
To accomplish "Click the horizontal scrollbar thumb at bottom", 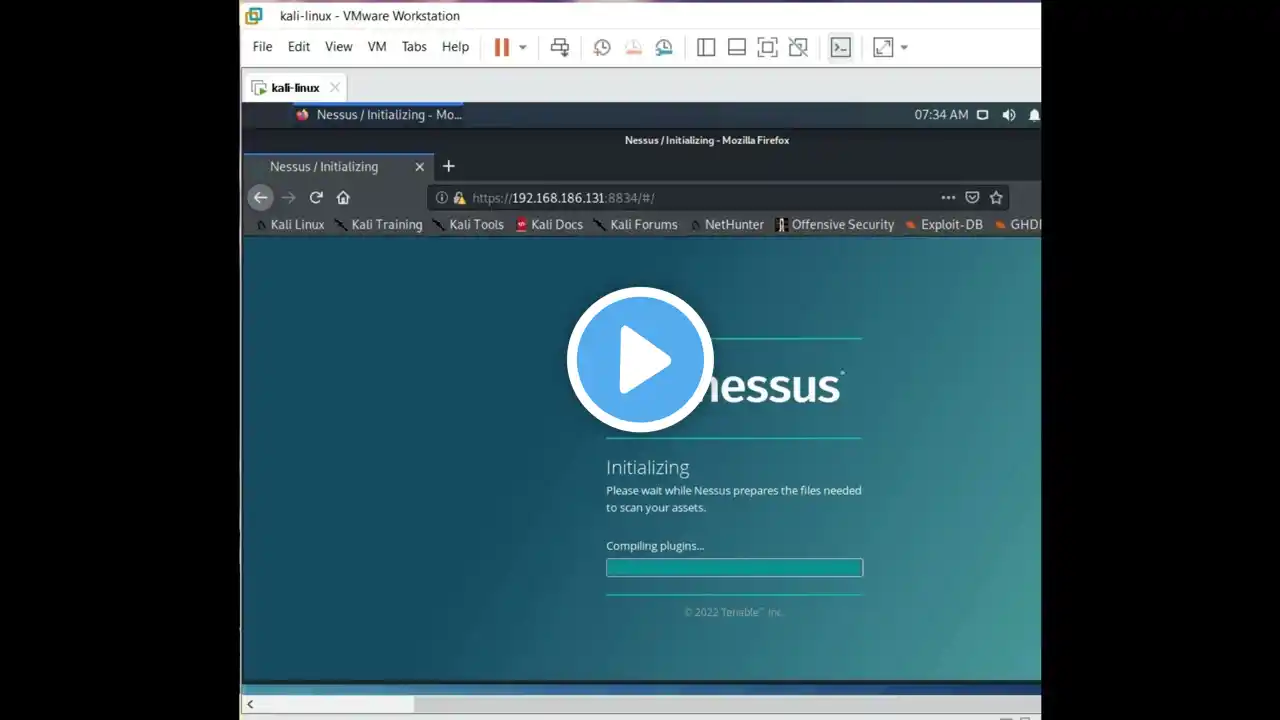I will tap(338, 704).
